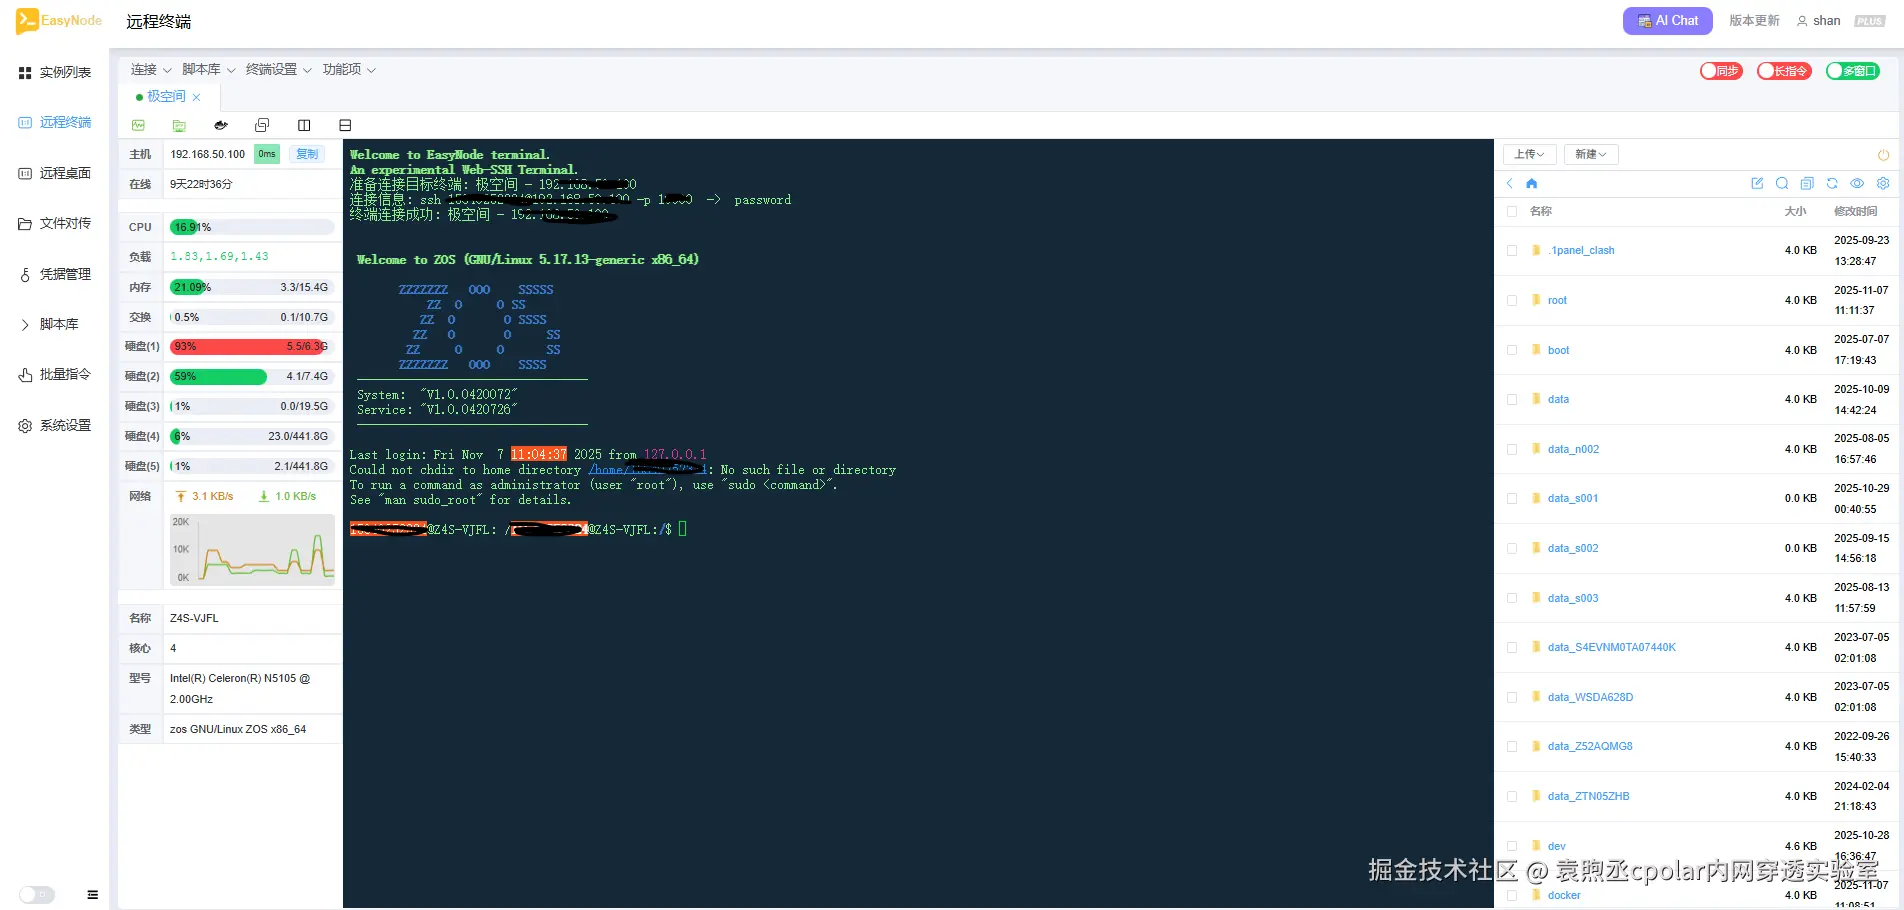Image resolution: width=1904 pixels, height=910 pixels.
Task: Open the SFTP settings gear
Action: click(1883, 183)
